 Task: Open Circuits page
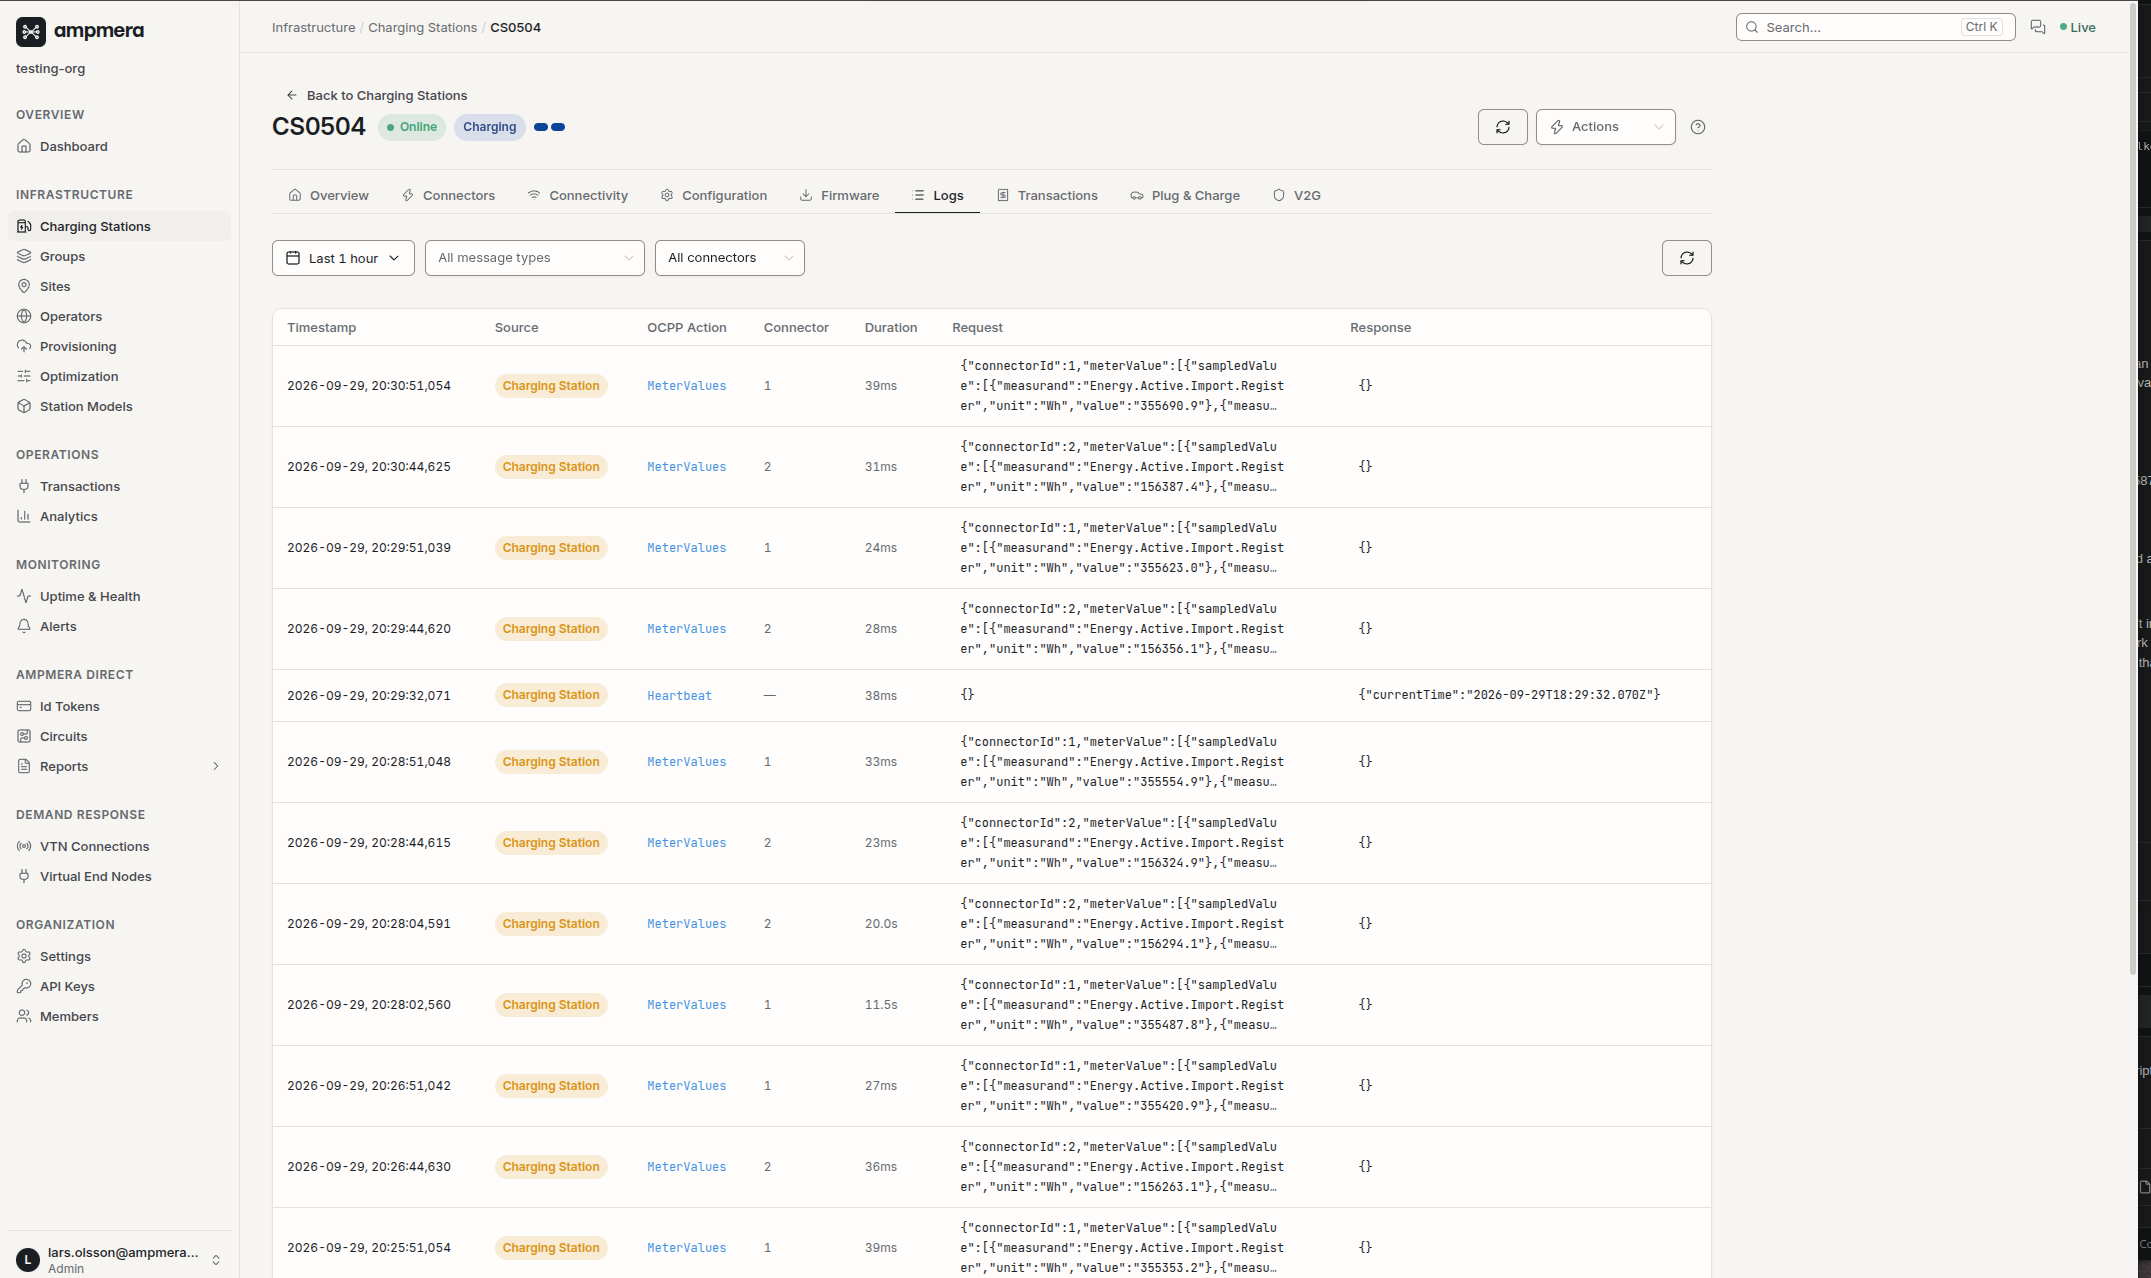coord(119,736)
